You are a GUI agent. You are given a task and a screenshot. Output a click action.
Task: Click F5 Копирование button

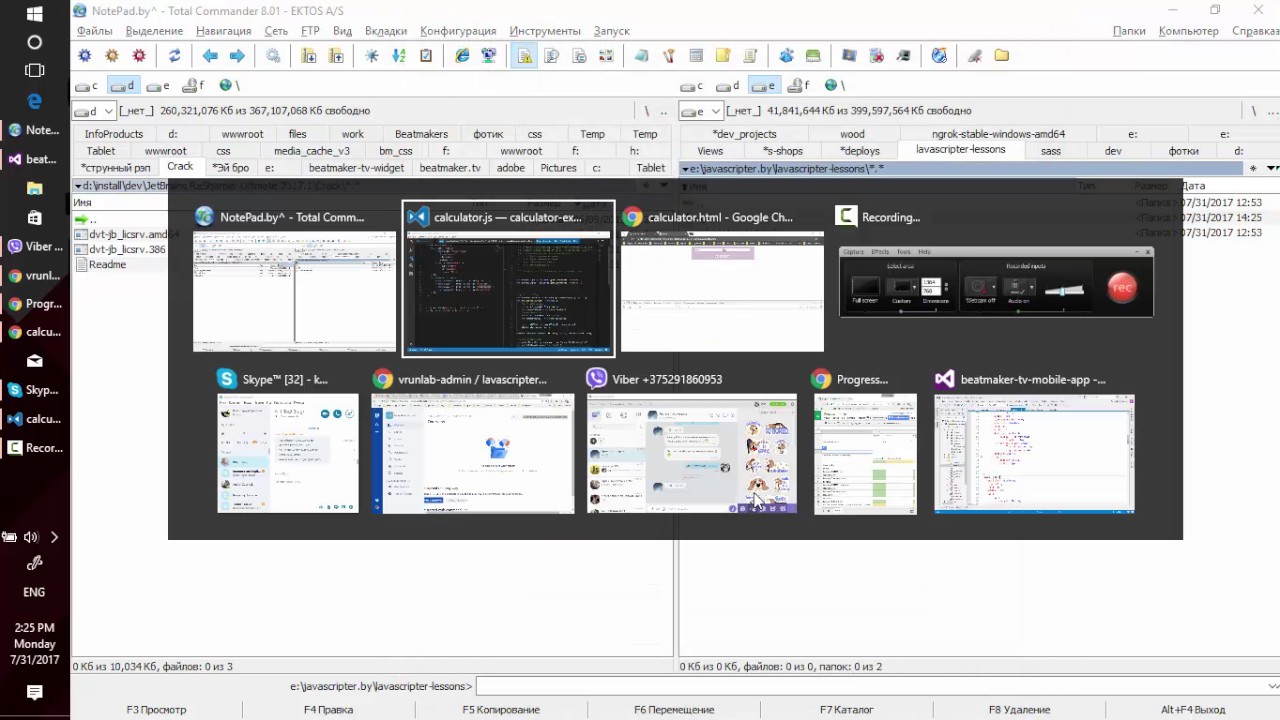click(x=501, y=710)
